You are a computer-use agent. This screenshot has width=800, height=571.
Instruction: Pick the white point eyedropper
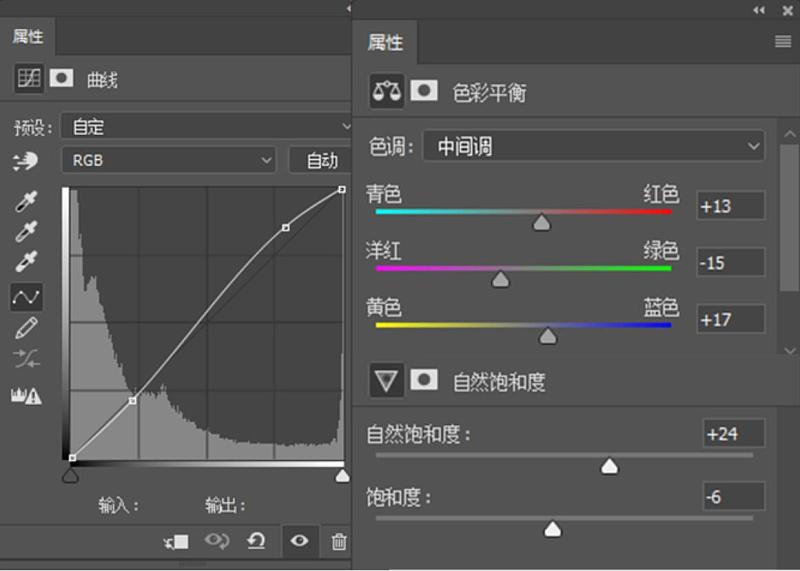coord(26,261)
